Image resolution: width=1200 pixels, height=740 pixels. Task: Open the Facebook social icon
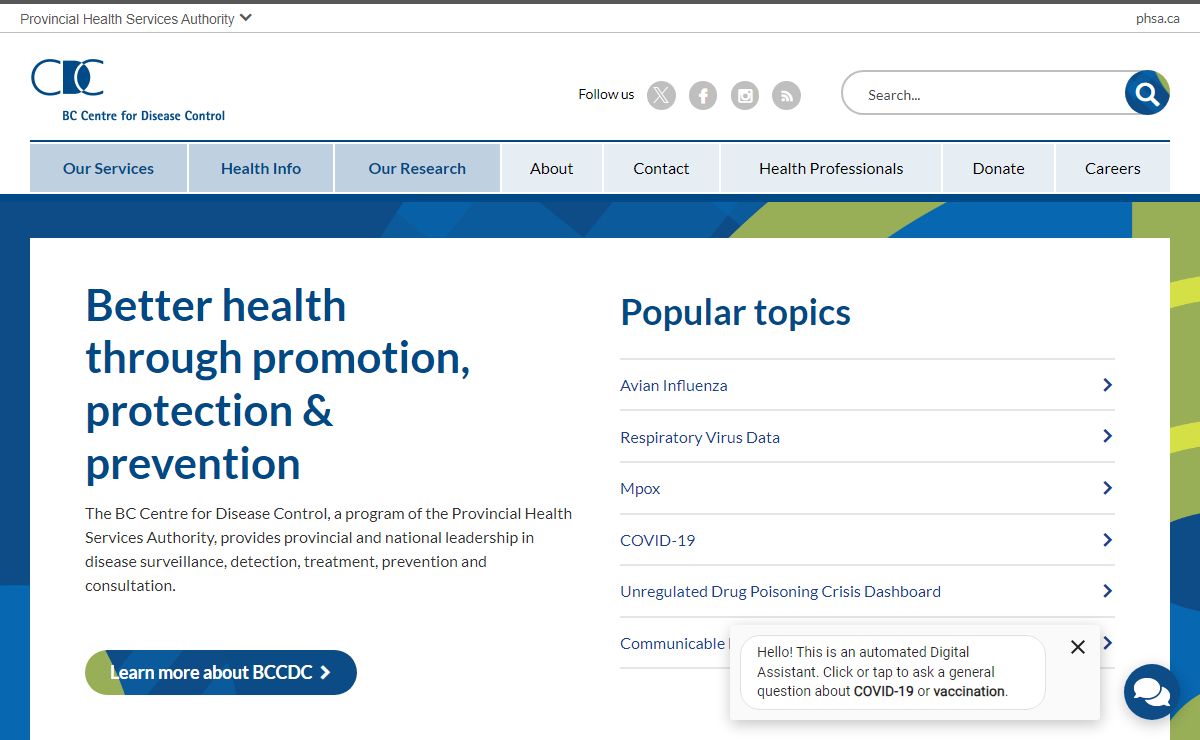coord(703,95)
